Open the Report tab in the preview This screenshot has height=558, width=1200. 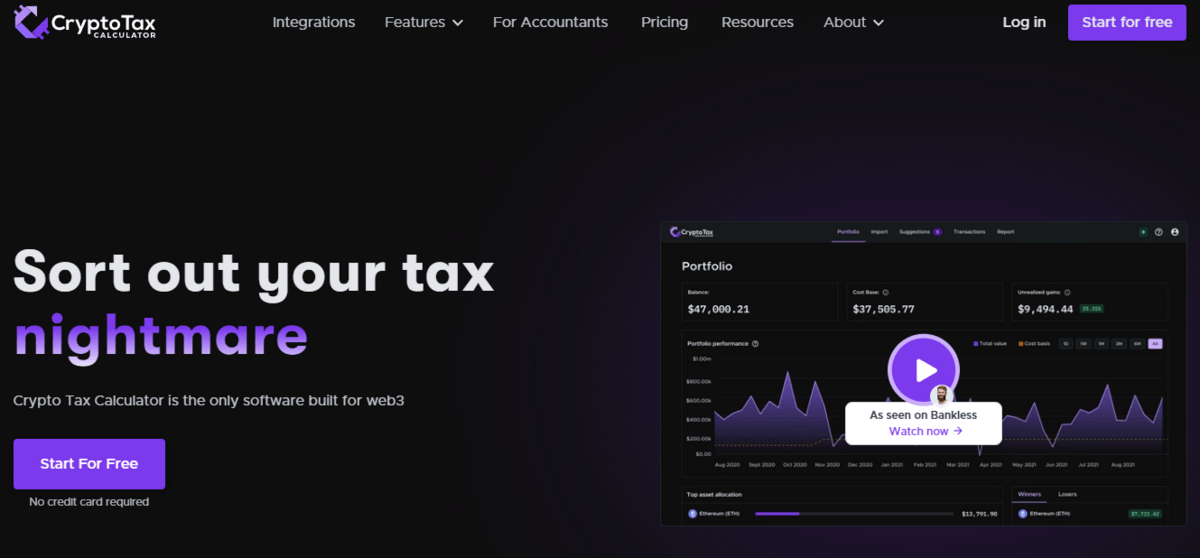1005,232
